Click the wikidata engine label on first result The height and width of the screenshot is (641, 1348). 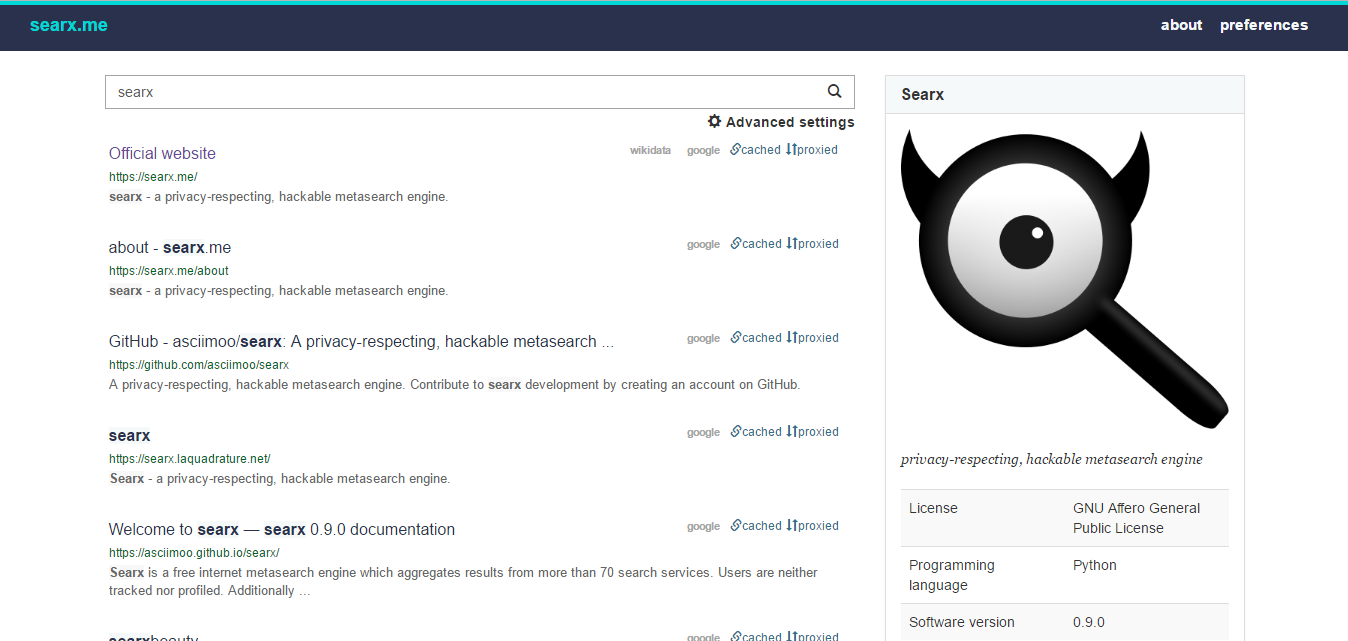(x=650, y=151)
